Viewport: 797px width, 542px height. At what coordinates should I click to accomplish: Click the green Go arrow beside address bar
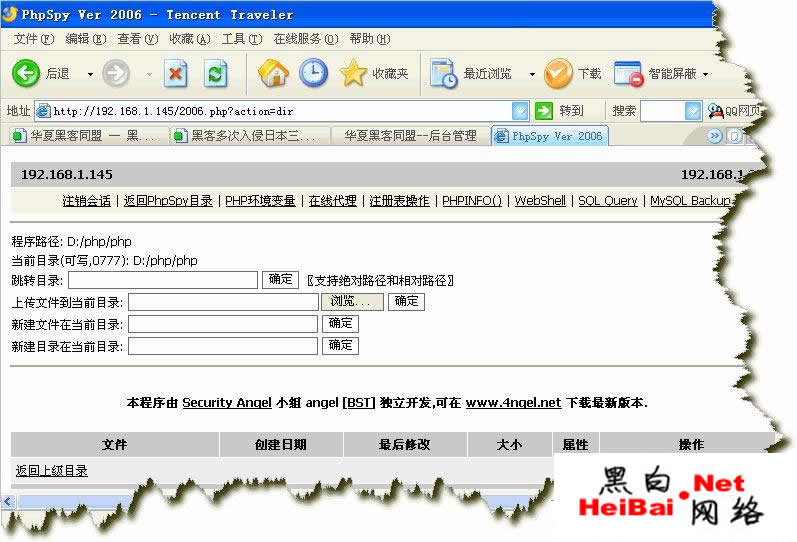click(544, 110)
